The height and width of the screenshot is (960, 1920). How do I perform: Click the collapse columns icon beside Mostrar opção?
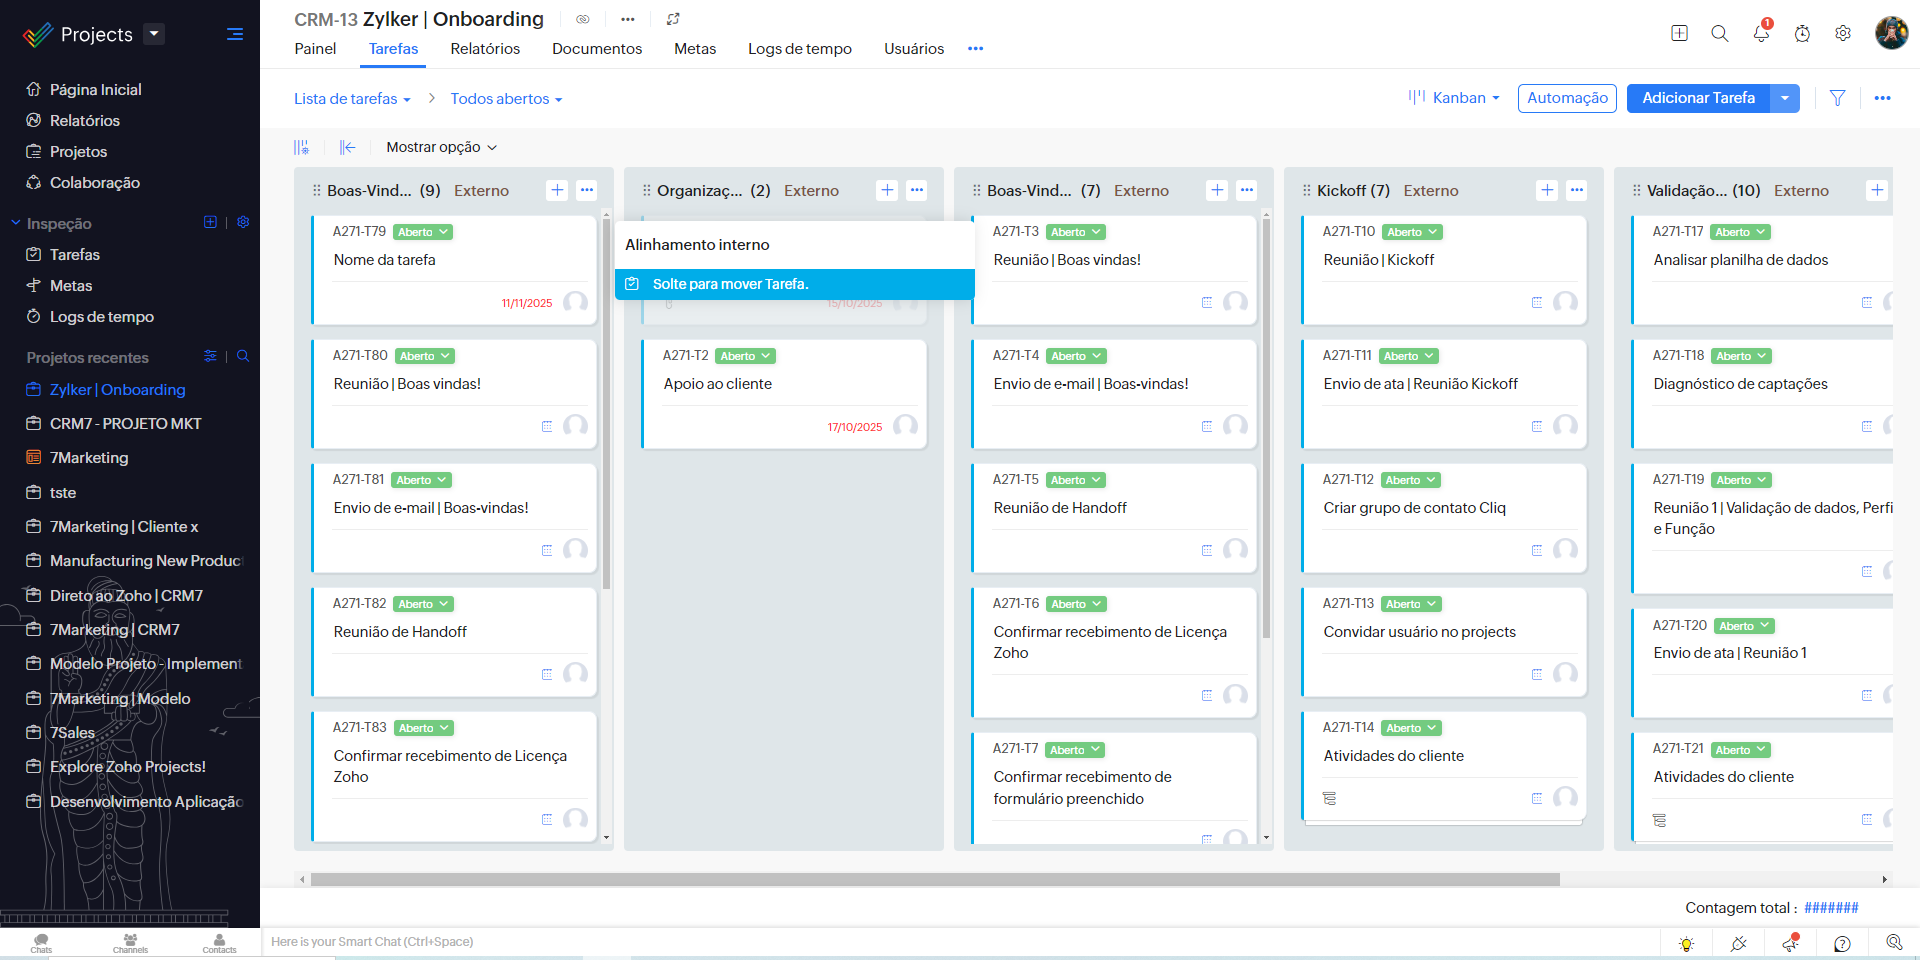coord(347,147)
